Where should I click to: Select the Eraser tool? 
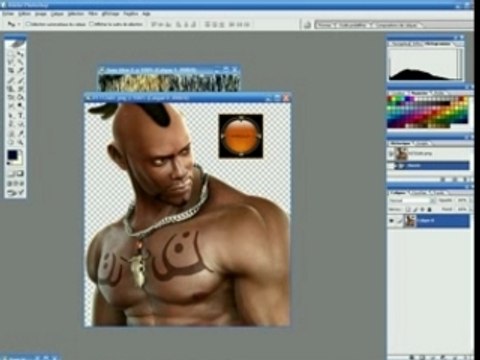pyautogui.click(x=11, y=97)
